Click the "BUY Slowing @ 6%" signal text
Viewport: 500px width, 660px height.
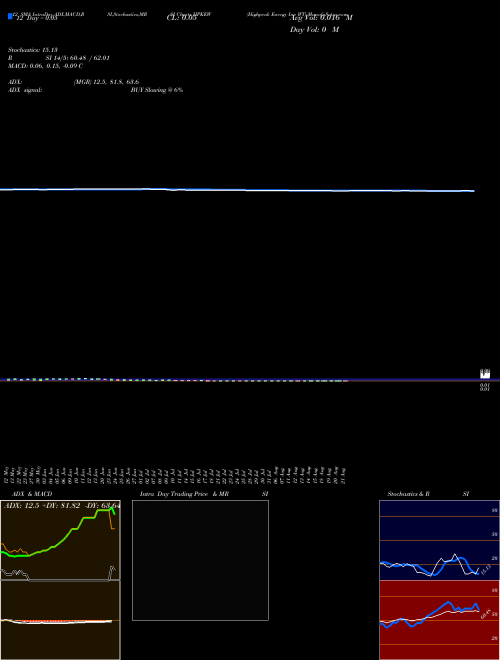157,90
